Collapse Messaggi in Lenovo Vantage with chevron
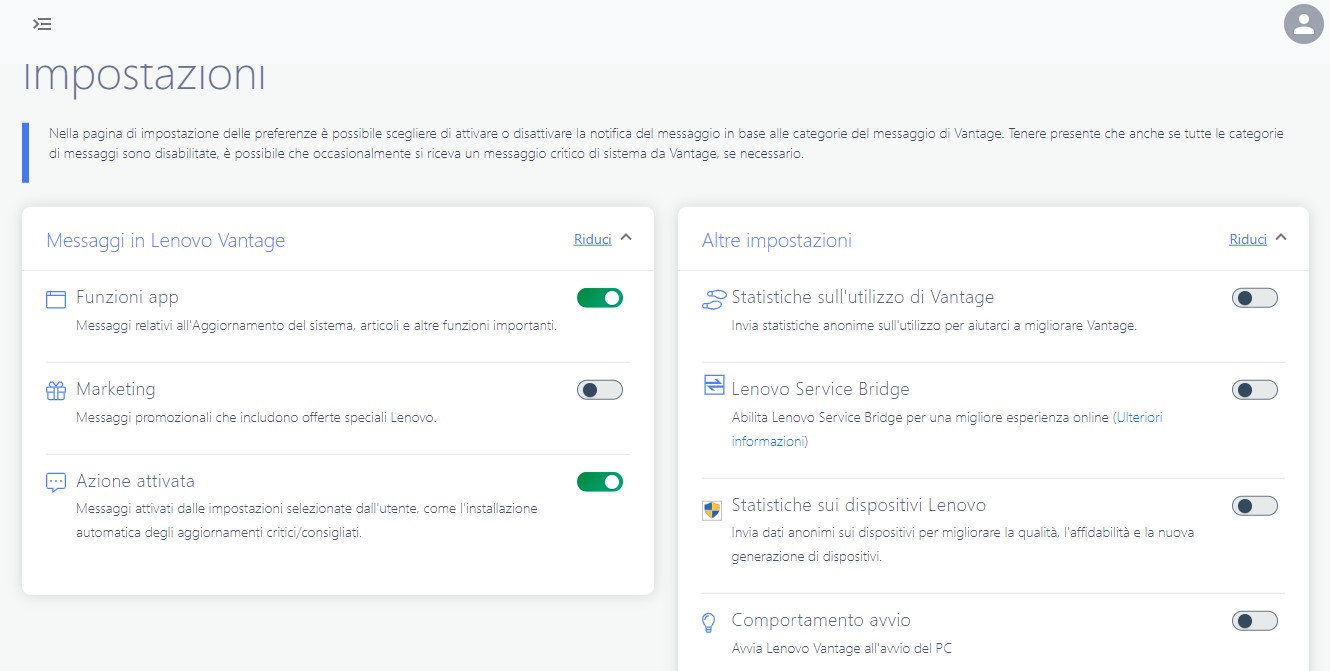Screen dimensions: 1330x671 (x=626, y=238)
